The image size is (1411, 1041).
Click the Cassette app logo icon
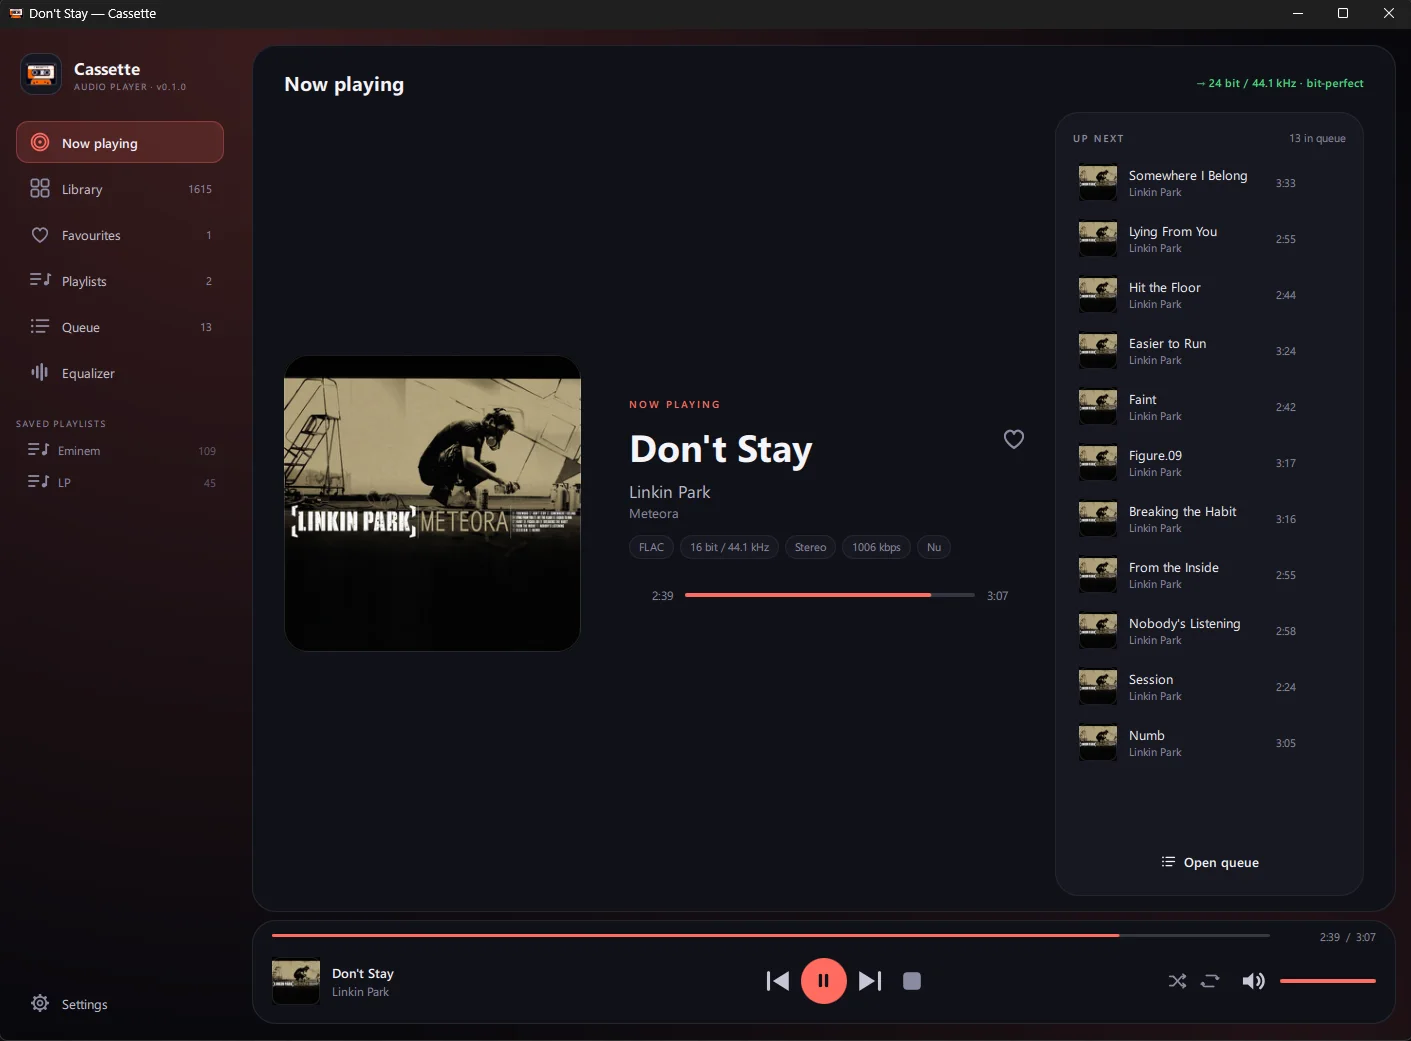tap(41, 75)
